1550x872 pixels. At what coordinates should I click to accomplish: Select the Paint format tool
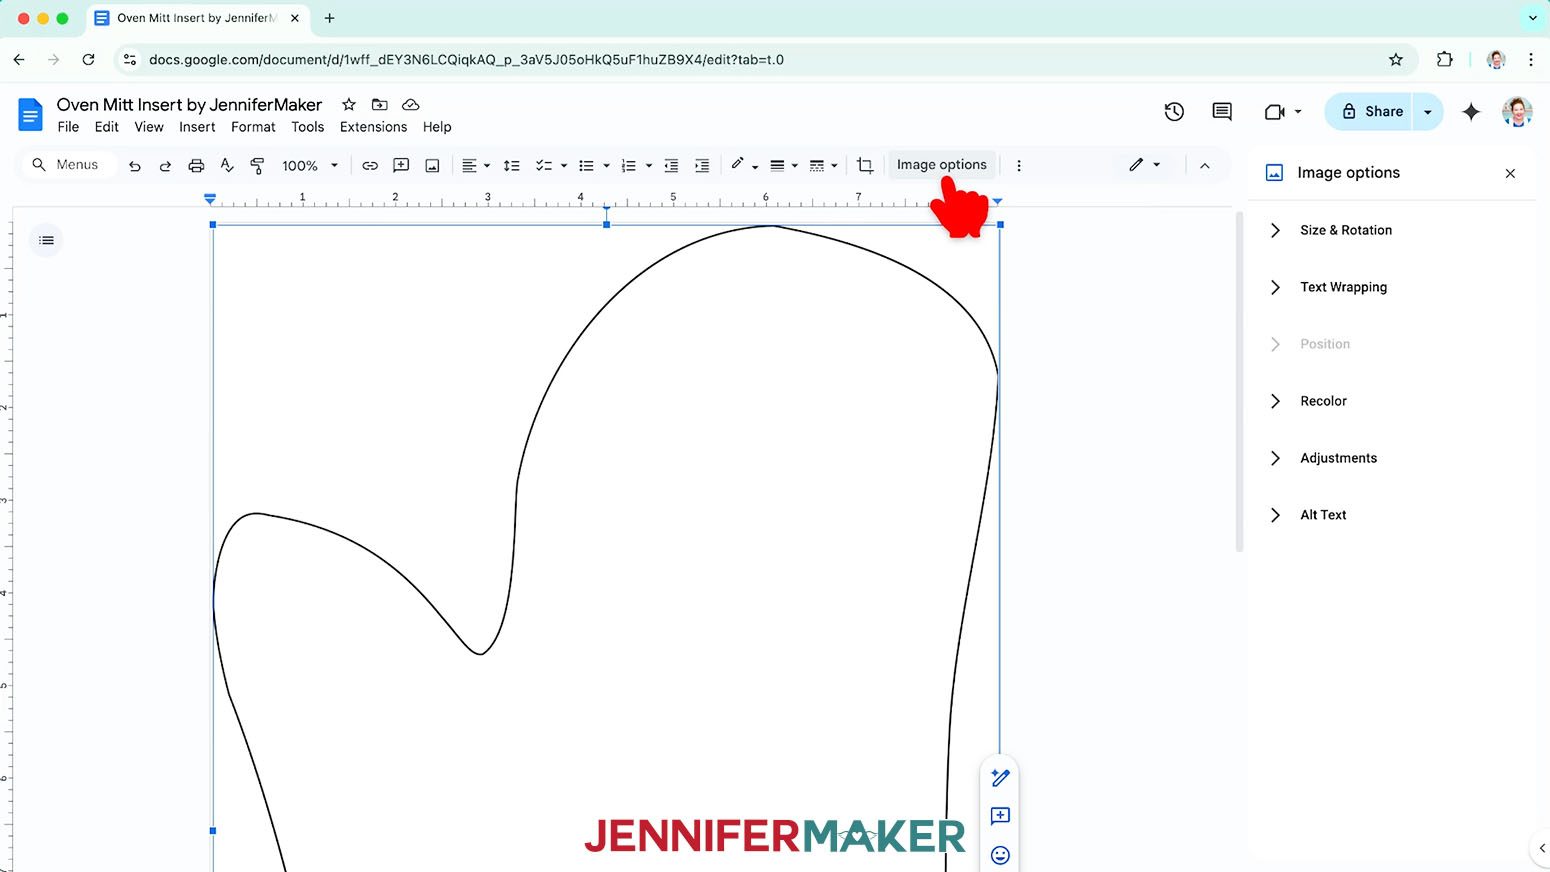pos(257,166)
